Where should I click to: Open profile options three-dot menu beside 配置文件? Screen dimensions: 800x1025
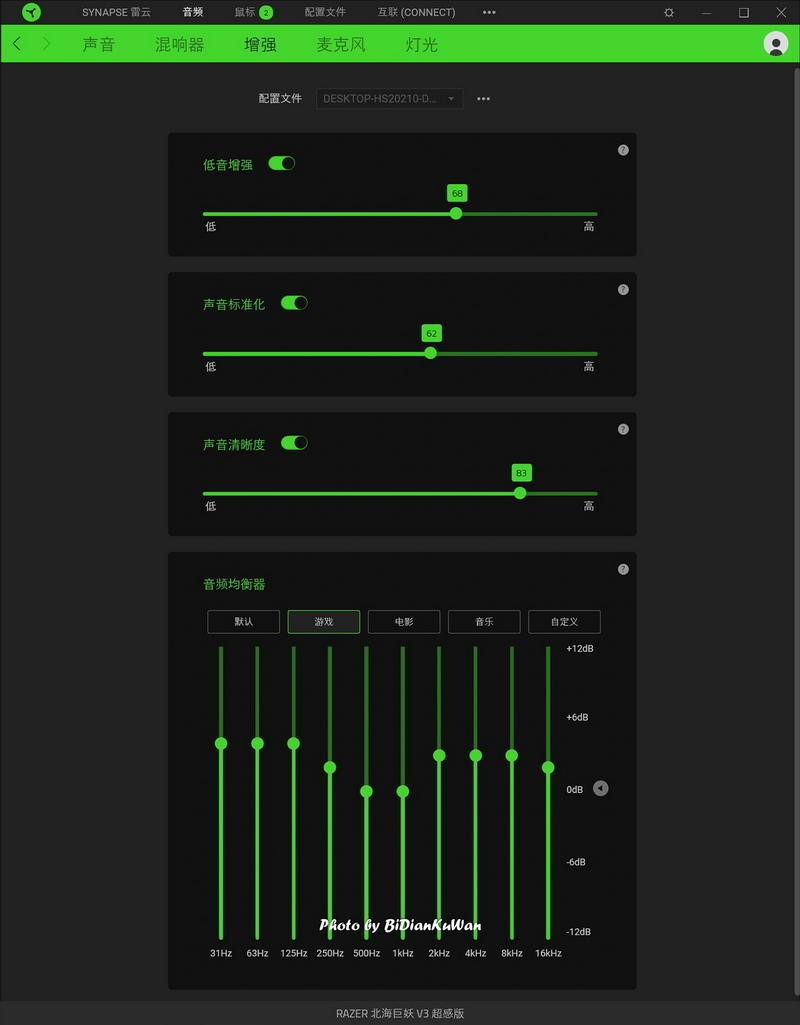pyautogui.click(x=483, y=99)
